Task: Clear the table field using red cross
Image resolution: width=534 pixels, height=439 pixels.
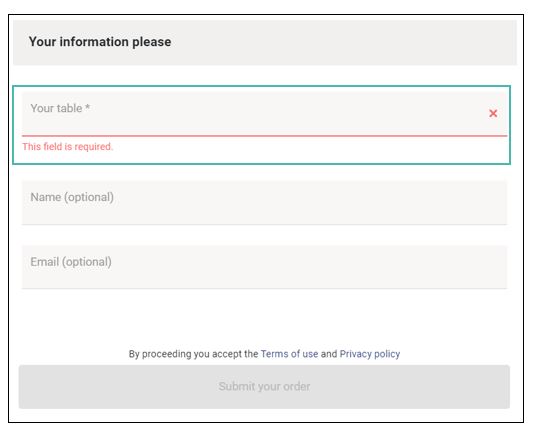Action: [493, 113]
